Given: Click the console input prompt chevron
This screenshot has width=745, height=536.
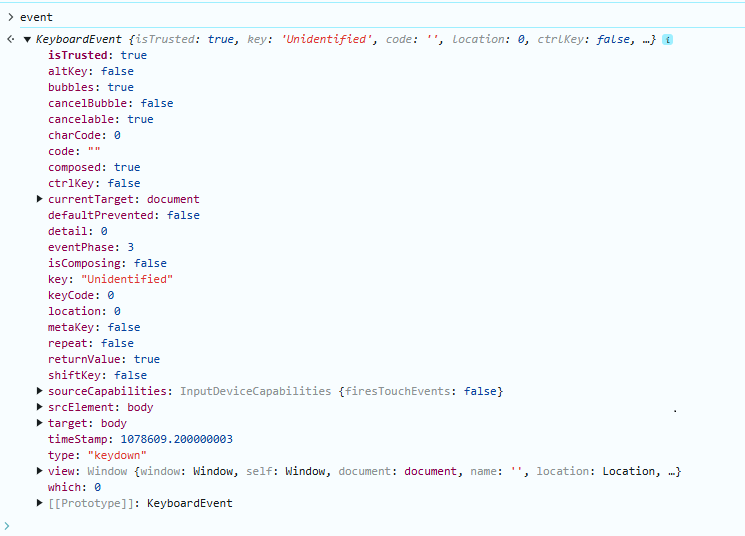Looking at the screenshot, I should tap(7, 526).
